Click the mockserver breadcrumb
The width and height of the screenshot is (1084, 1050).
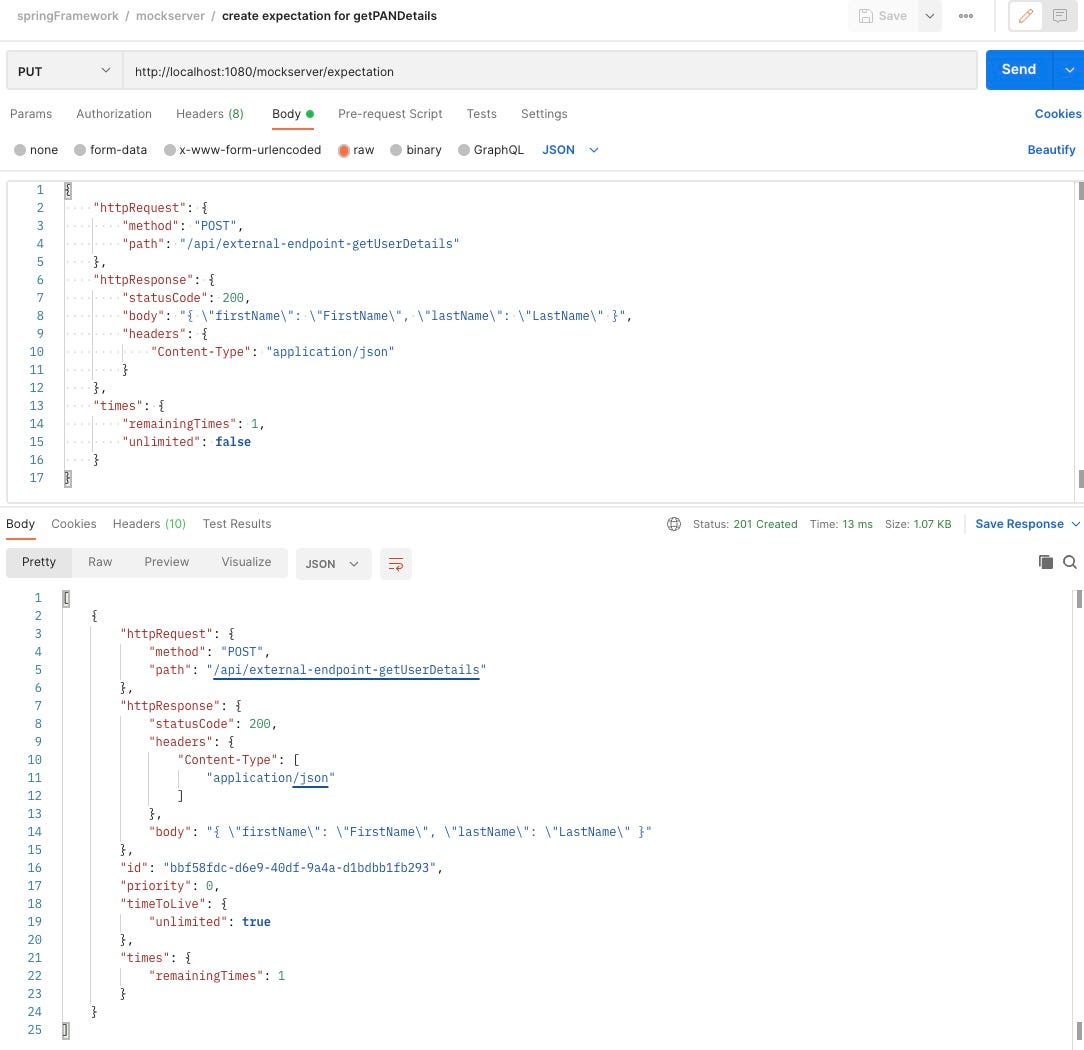point(170,16)
